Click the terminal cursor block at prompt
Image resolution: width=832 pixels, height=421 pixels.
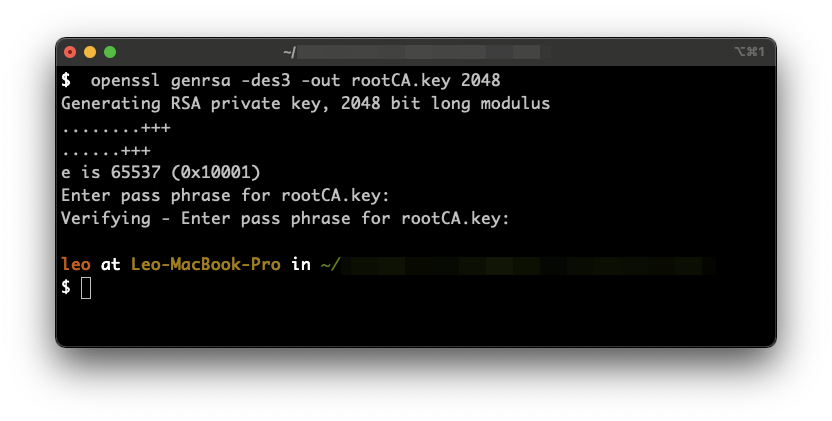pyautogui.click(x=86, y=288)
